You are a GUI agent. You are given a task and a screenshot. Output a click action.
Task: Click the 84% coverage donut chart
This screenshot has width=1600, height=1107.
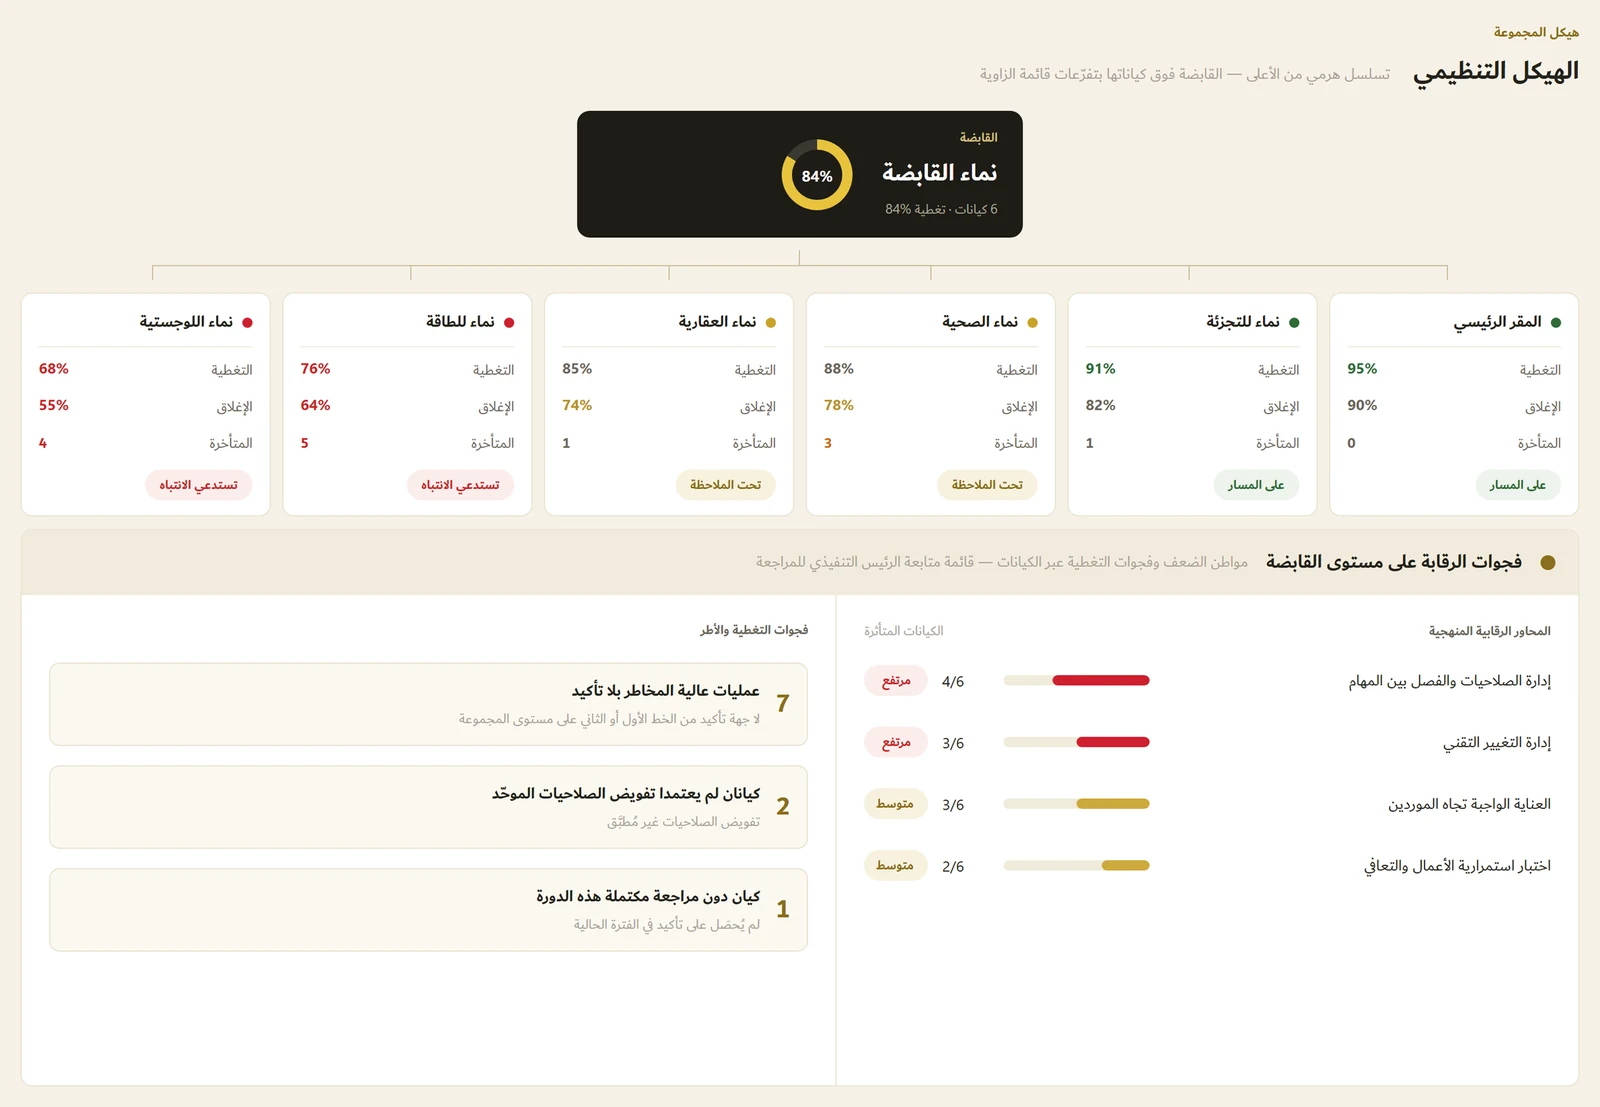[x=817, y=175]
